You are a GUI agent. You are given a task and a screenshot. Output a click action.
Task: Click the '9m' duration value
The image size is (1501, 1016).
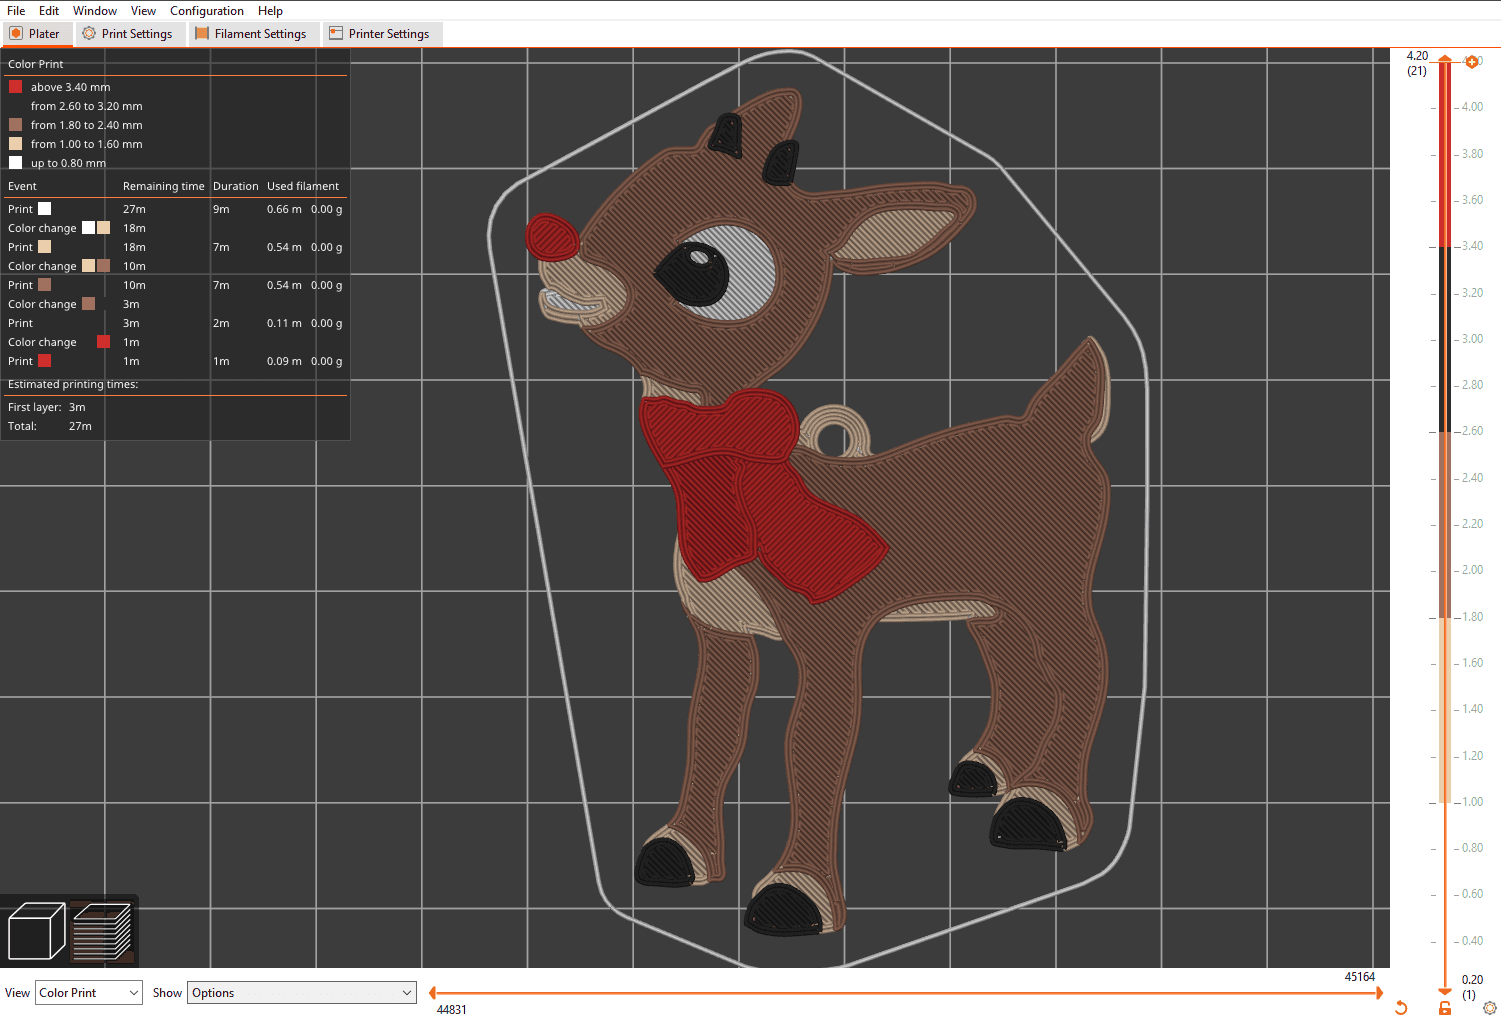[221, 209]
